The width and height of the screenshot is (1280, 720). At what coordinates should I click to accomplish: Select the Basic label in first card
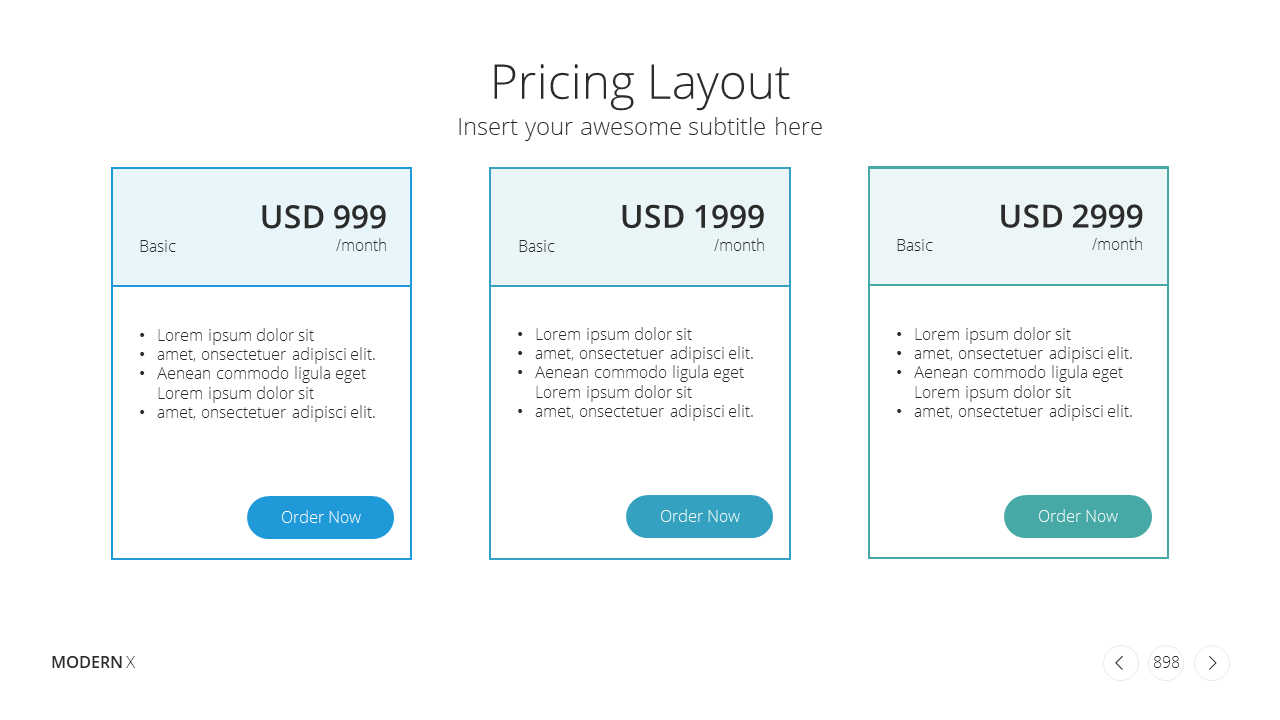click(x=157, y=246)
